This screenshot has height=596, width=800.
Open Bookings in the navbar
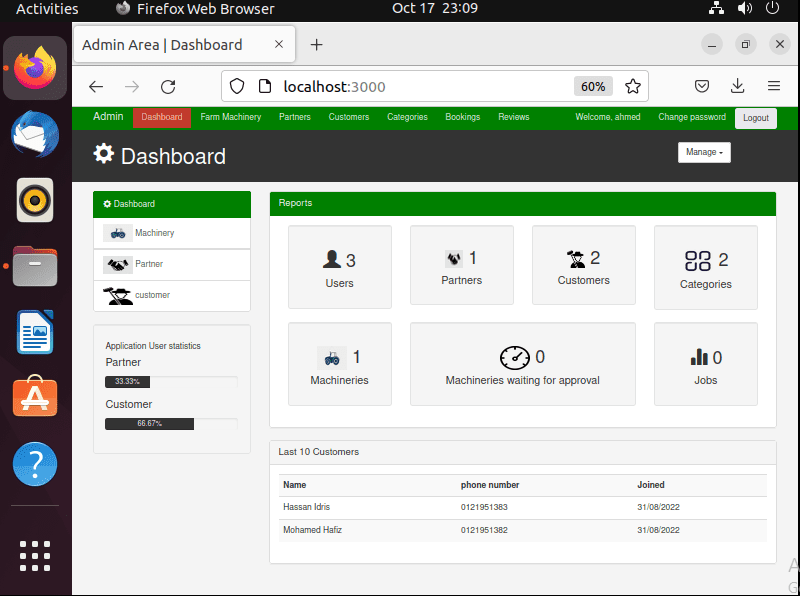tap(463, 117)
